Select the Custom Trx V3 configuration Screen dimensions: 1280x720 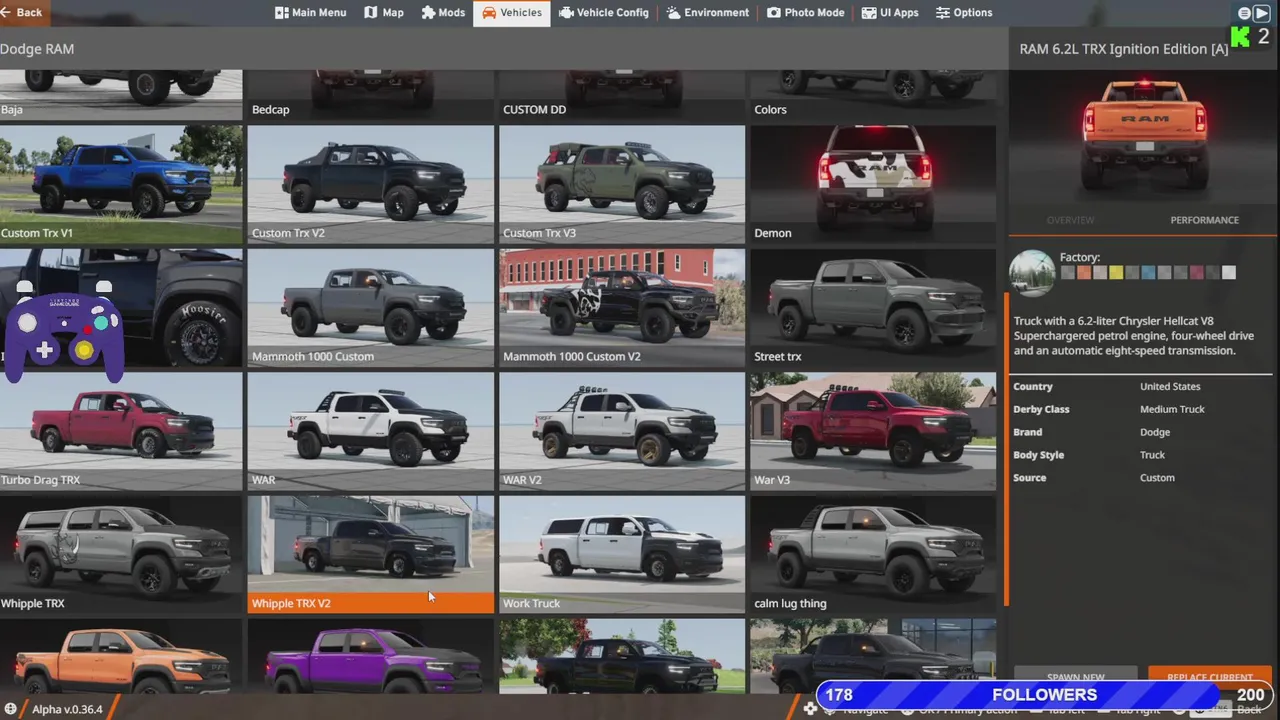(622, 184)
